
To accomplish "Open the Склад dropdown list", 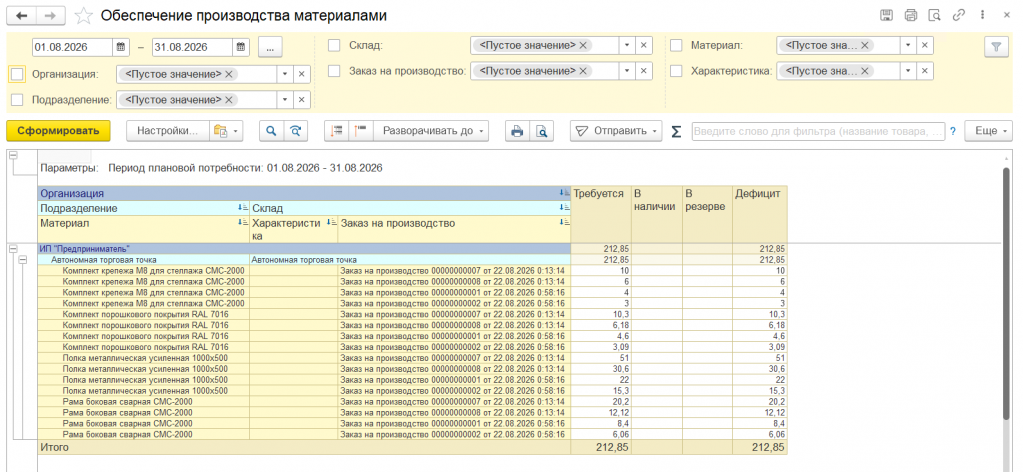I will pos(627,46).
